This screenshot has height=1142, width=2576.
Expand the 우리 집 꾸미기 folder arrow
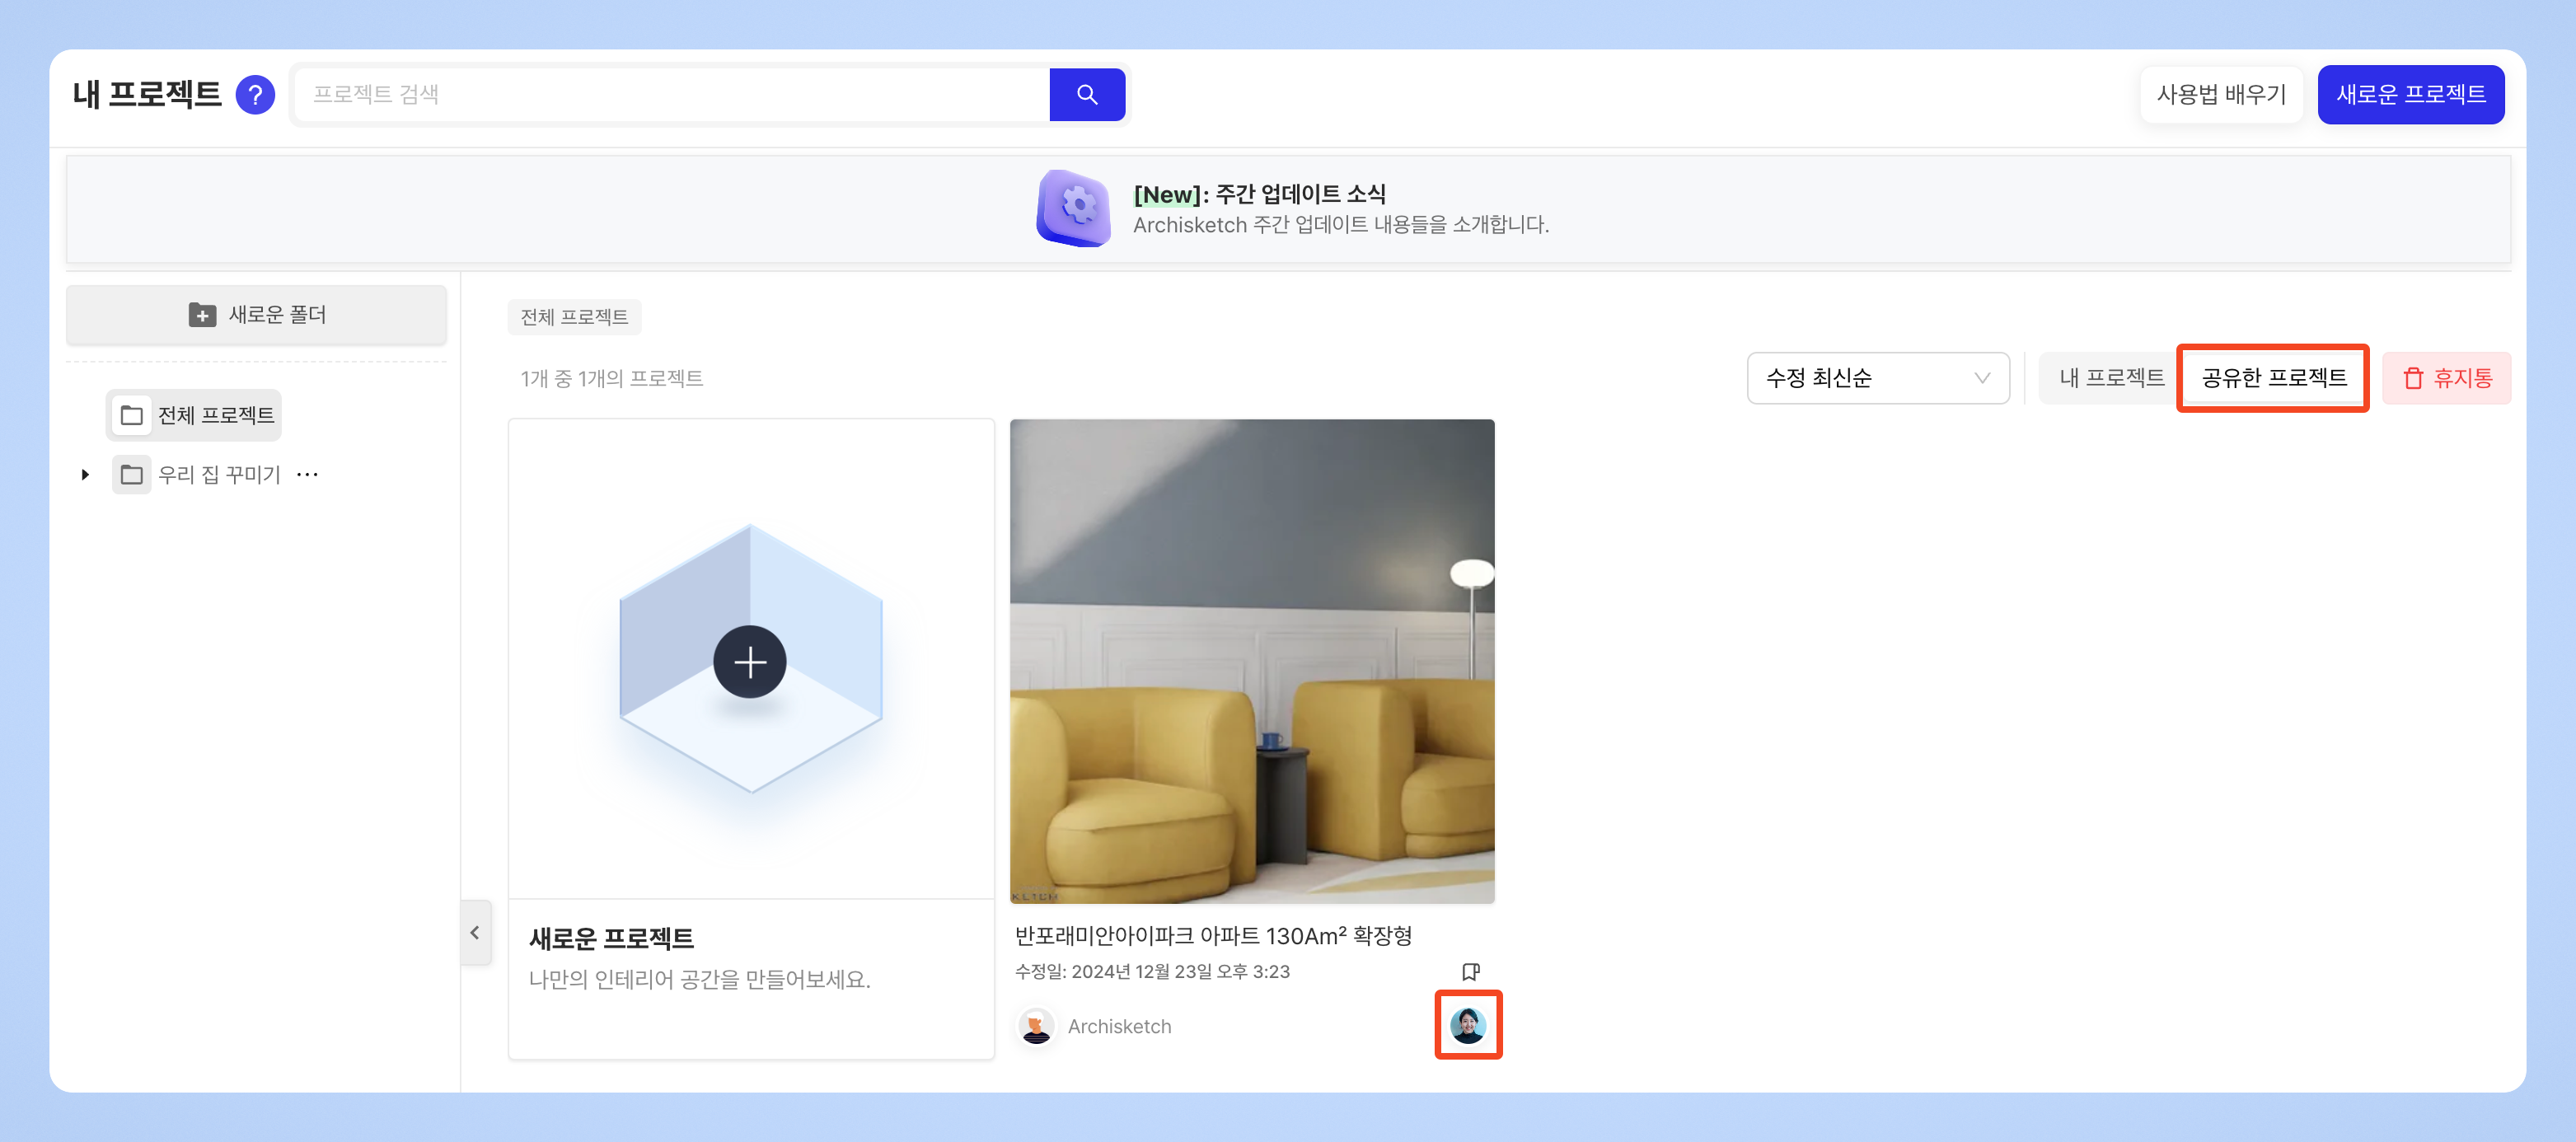pyautogui.click(x=85, y=475)
